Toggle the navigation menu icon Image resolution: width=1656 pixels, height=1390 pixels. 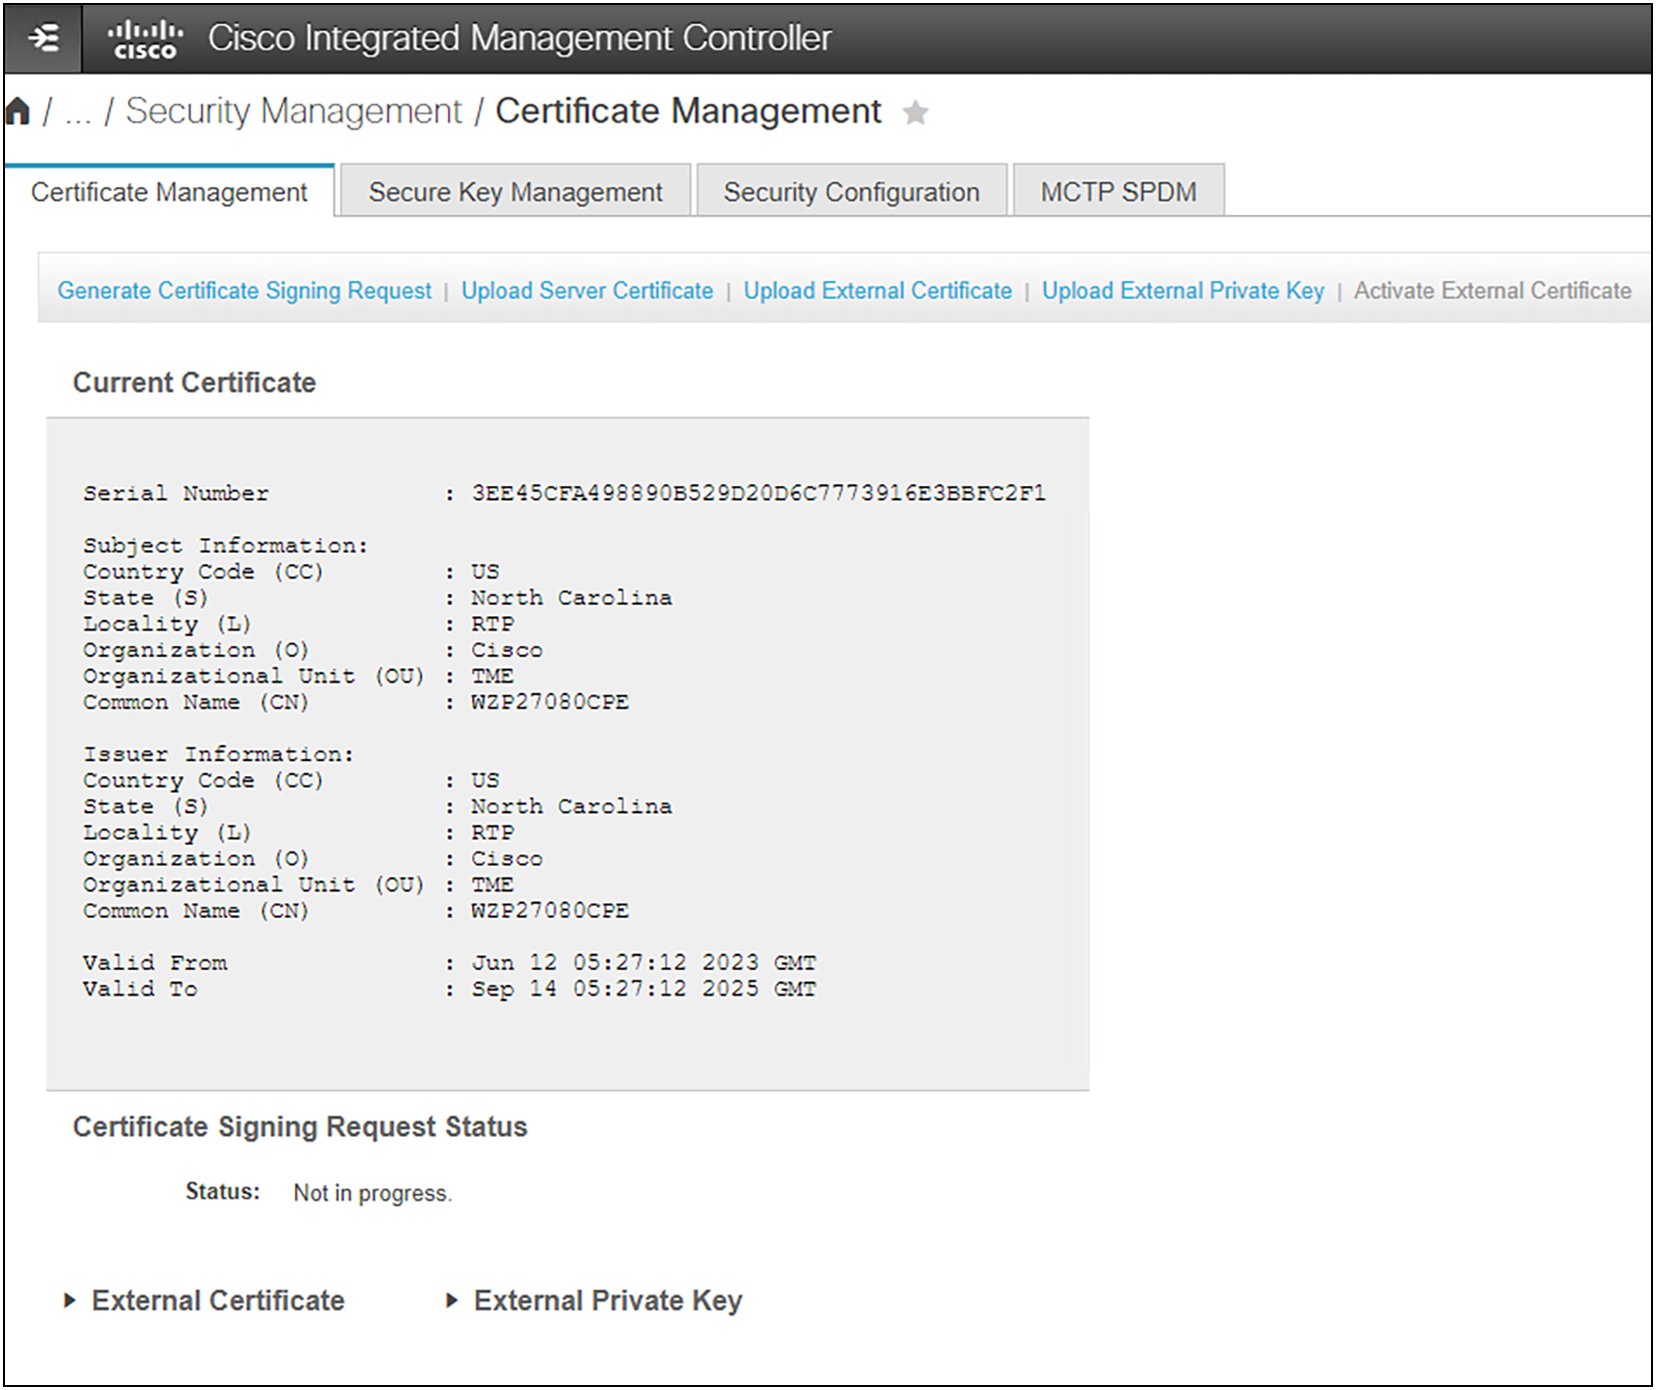click(x=43, y=38)
